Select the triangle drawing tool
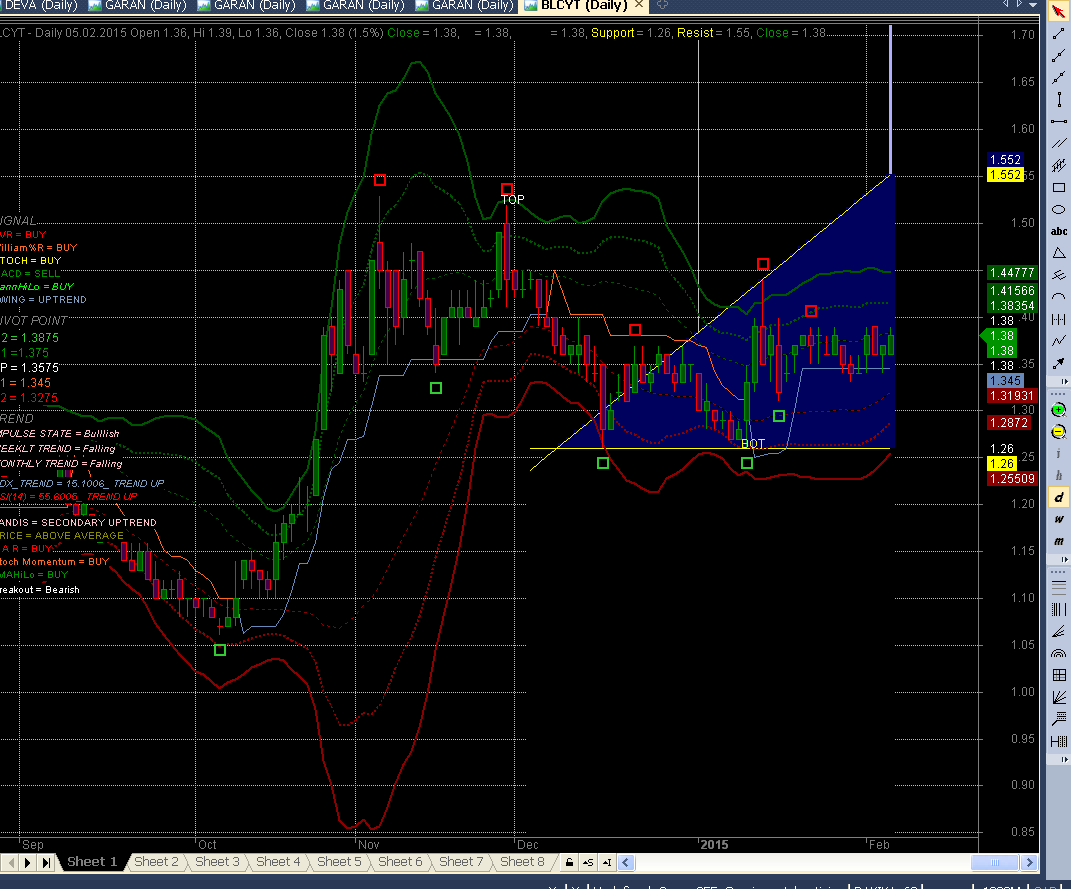 click(1058, 254)
